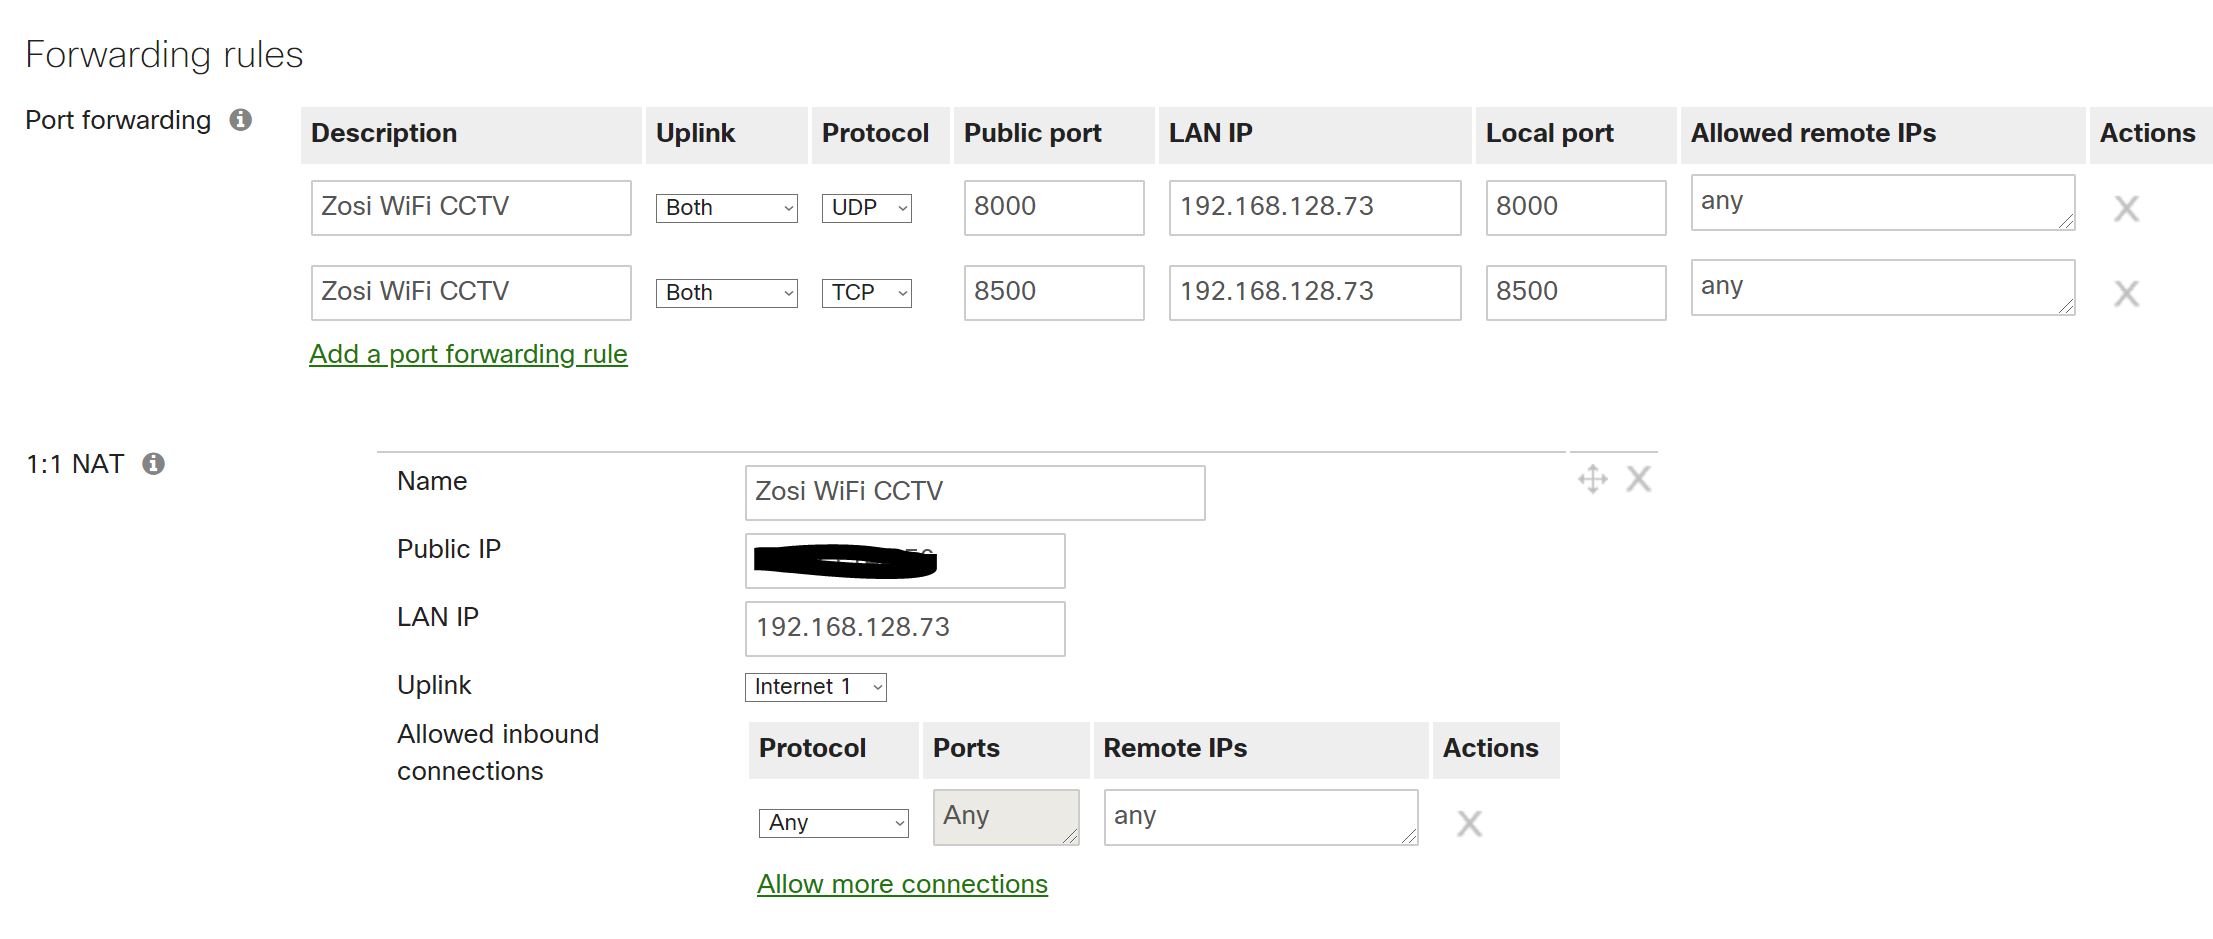Screen dimensions: 2213x939
Task: Open Uplink dropdown for the UDP rule
Action: click(x=726, y=208)
